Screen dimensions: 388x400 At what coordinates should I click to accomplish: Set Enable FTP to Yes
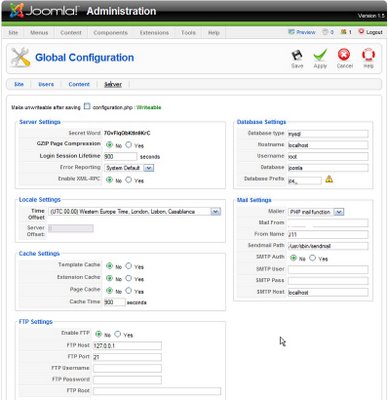pos(118,334)
